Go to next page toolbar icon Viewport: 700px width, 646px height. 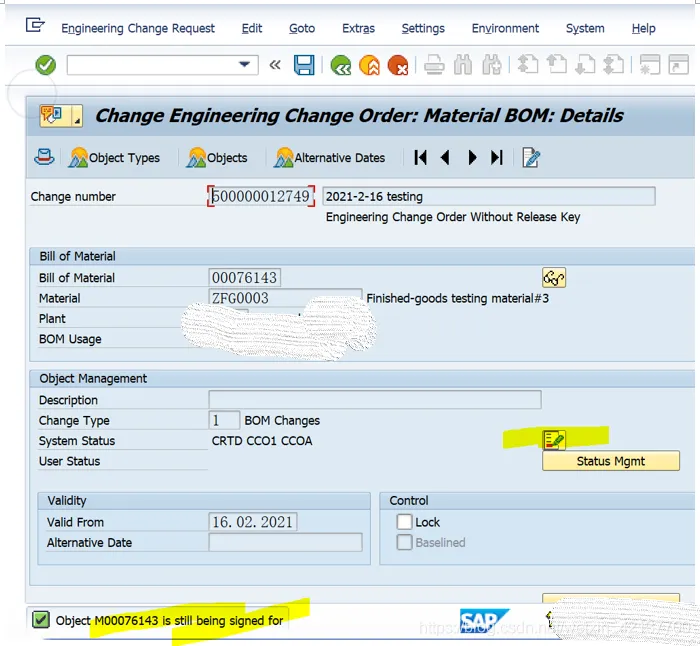585,65
